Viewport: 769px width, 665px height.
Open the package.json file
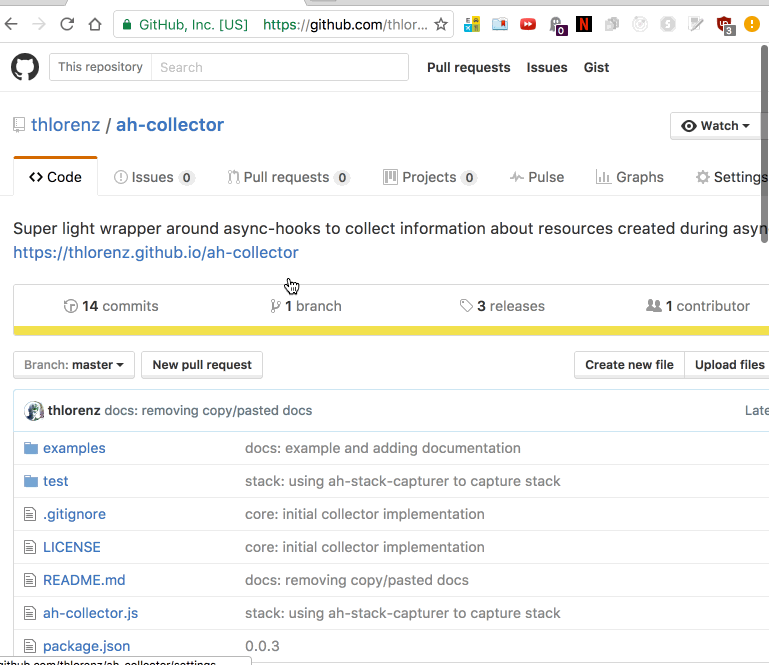86,646
